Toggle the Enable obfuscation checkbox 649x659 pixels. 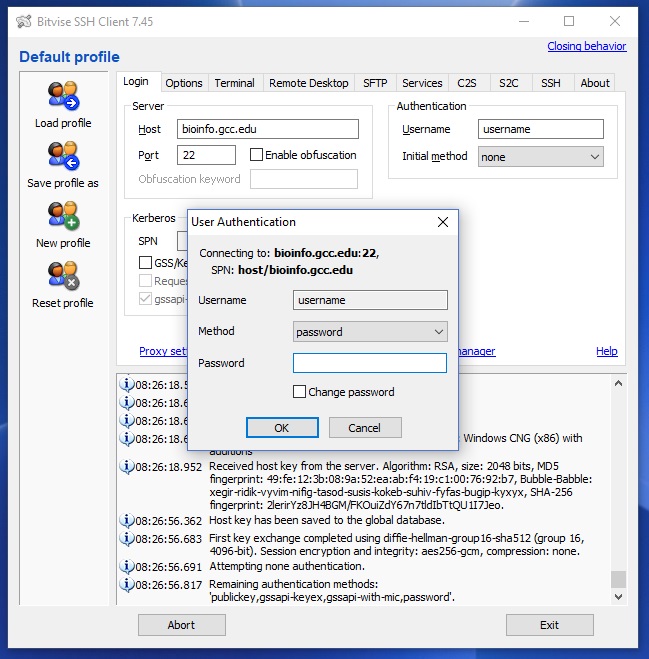point(257,155)
